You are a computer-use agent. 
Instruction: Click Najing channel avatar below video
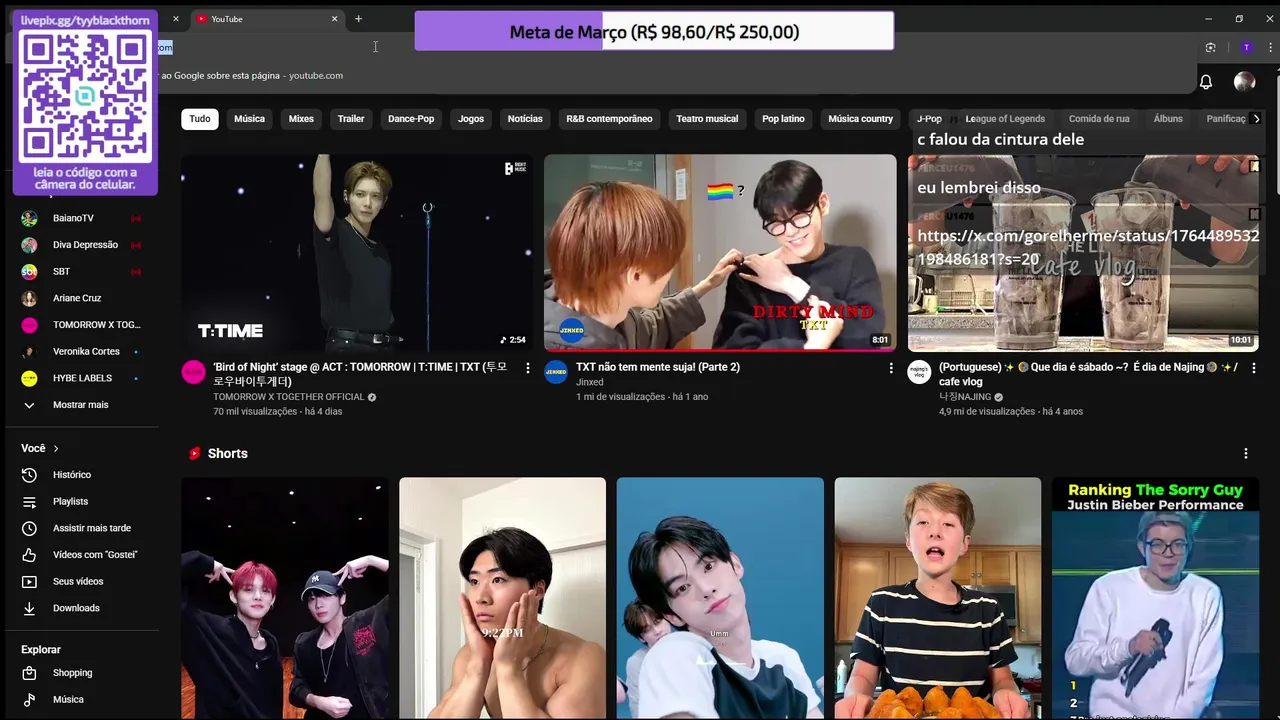click(x=919, y=373)
